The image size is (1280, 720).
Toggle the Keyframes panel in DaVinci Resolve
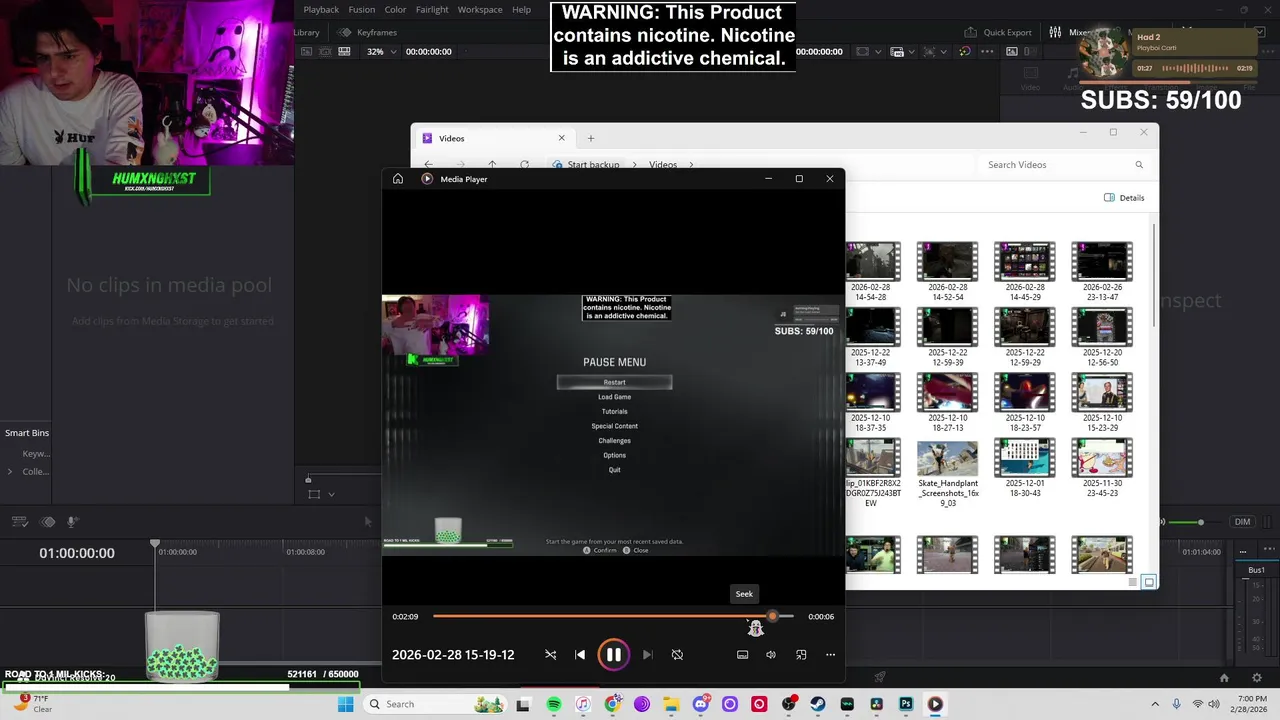point(368,32)
